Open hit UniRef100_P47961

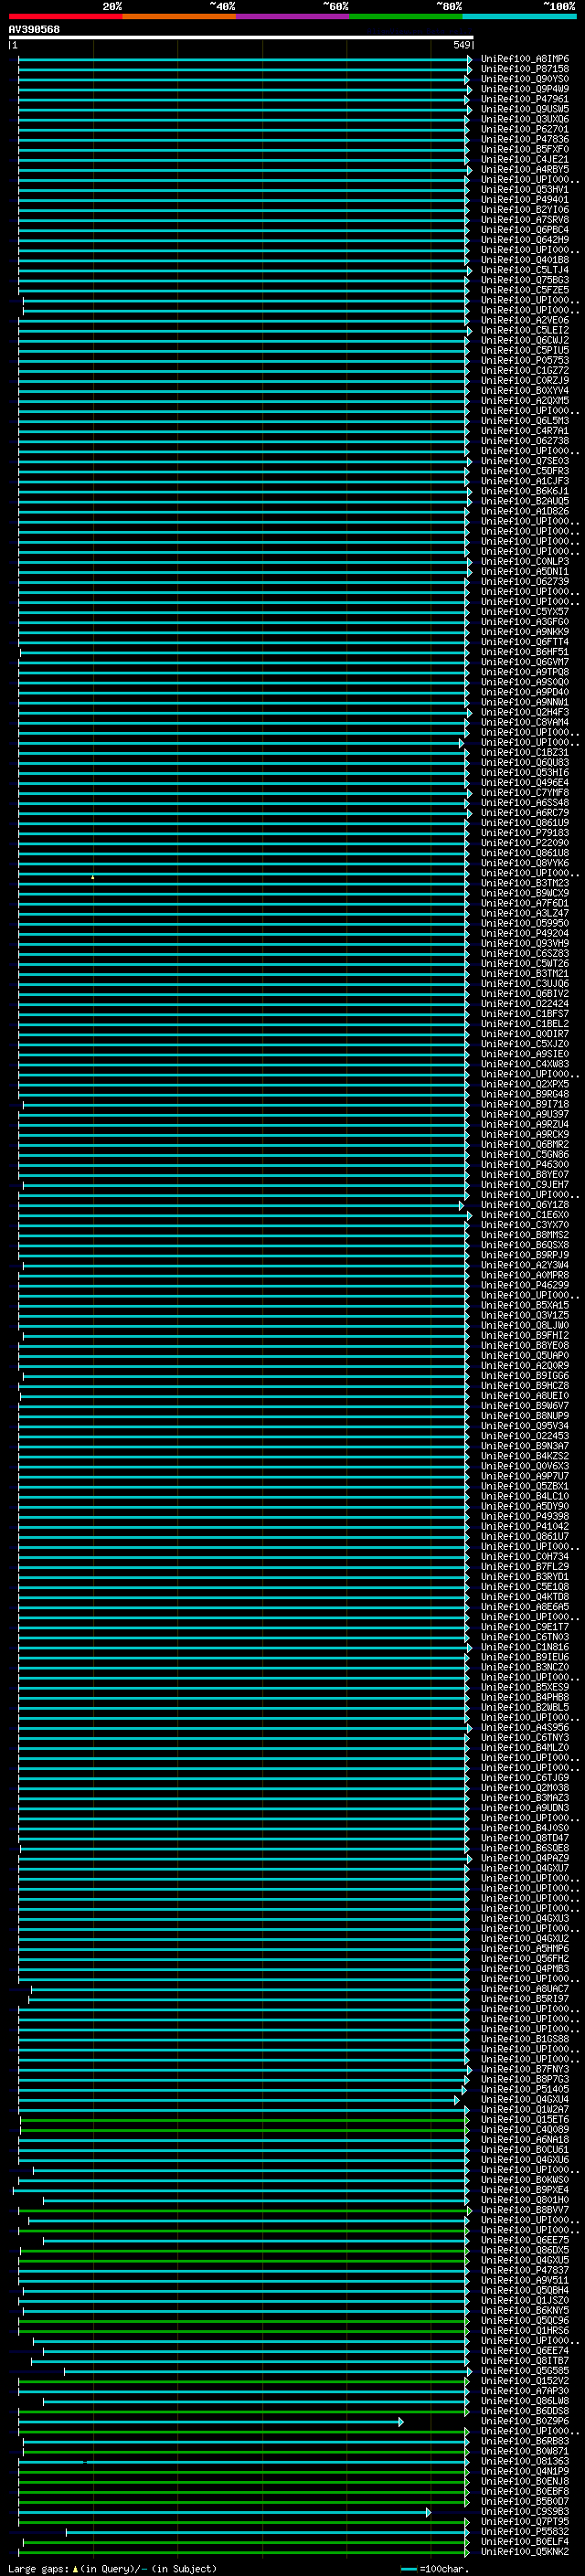coord(524,99)
